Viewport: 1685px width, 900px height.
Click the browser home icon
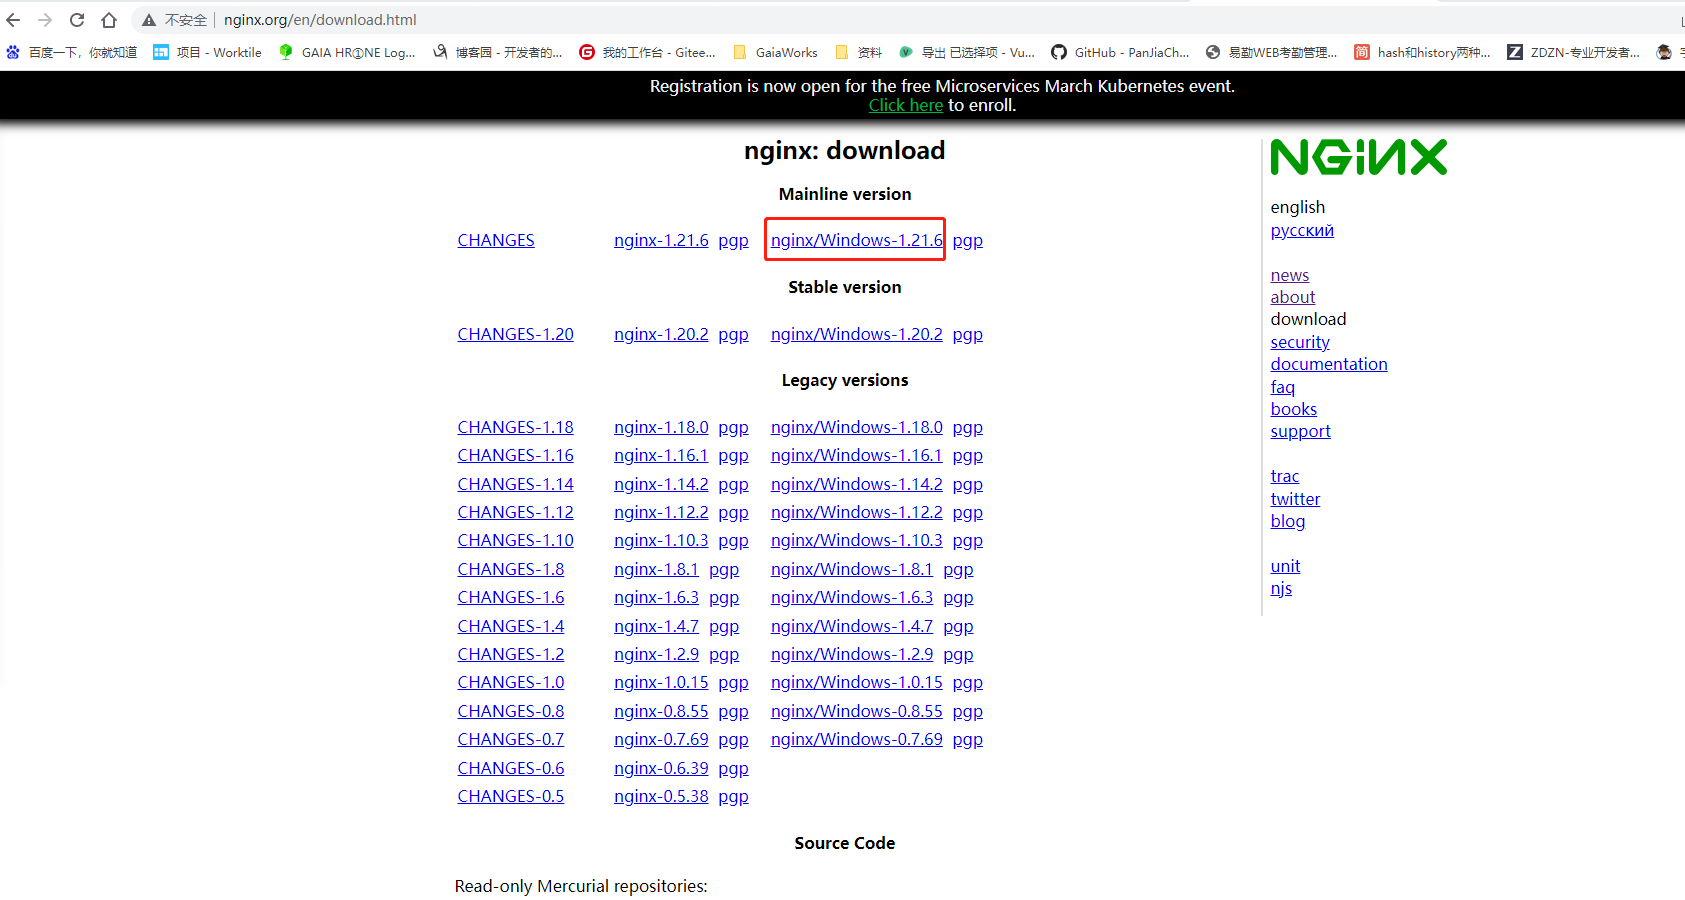pyautogui.click(x=109, y=20)
